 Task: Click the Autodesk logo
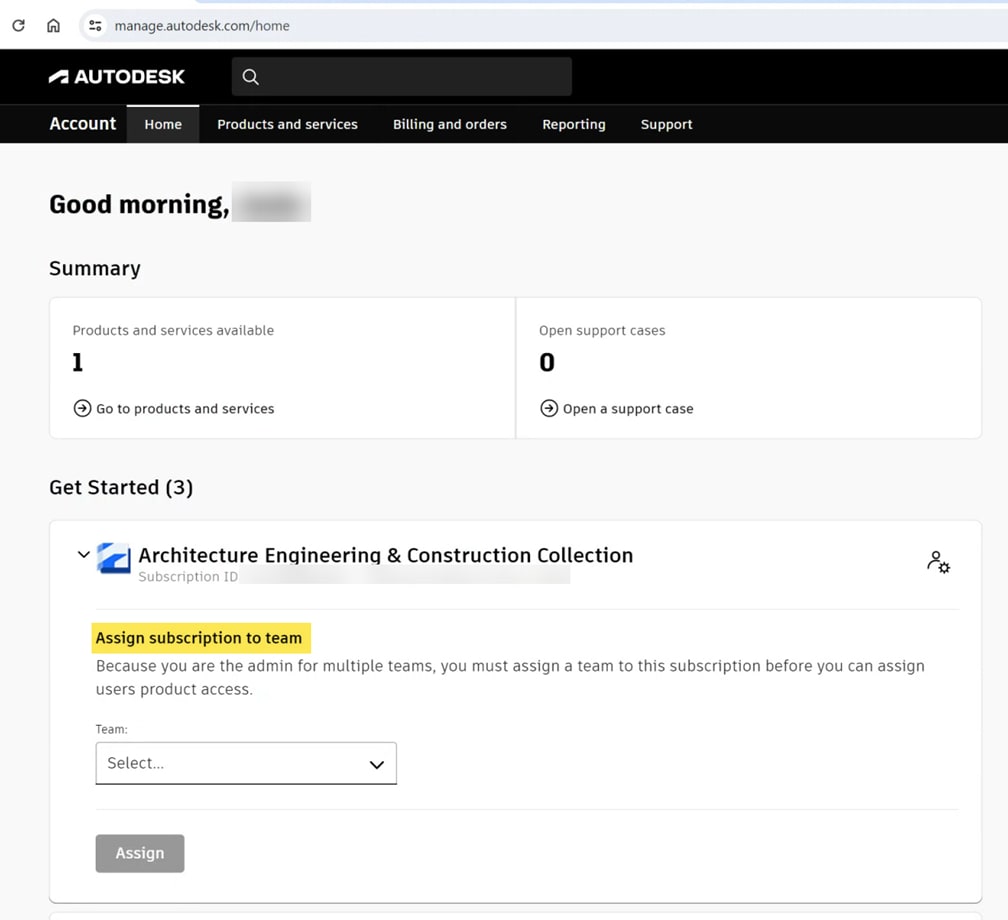point(117,77)
